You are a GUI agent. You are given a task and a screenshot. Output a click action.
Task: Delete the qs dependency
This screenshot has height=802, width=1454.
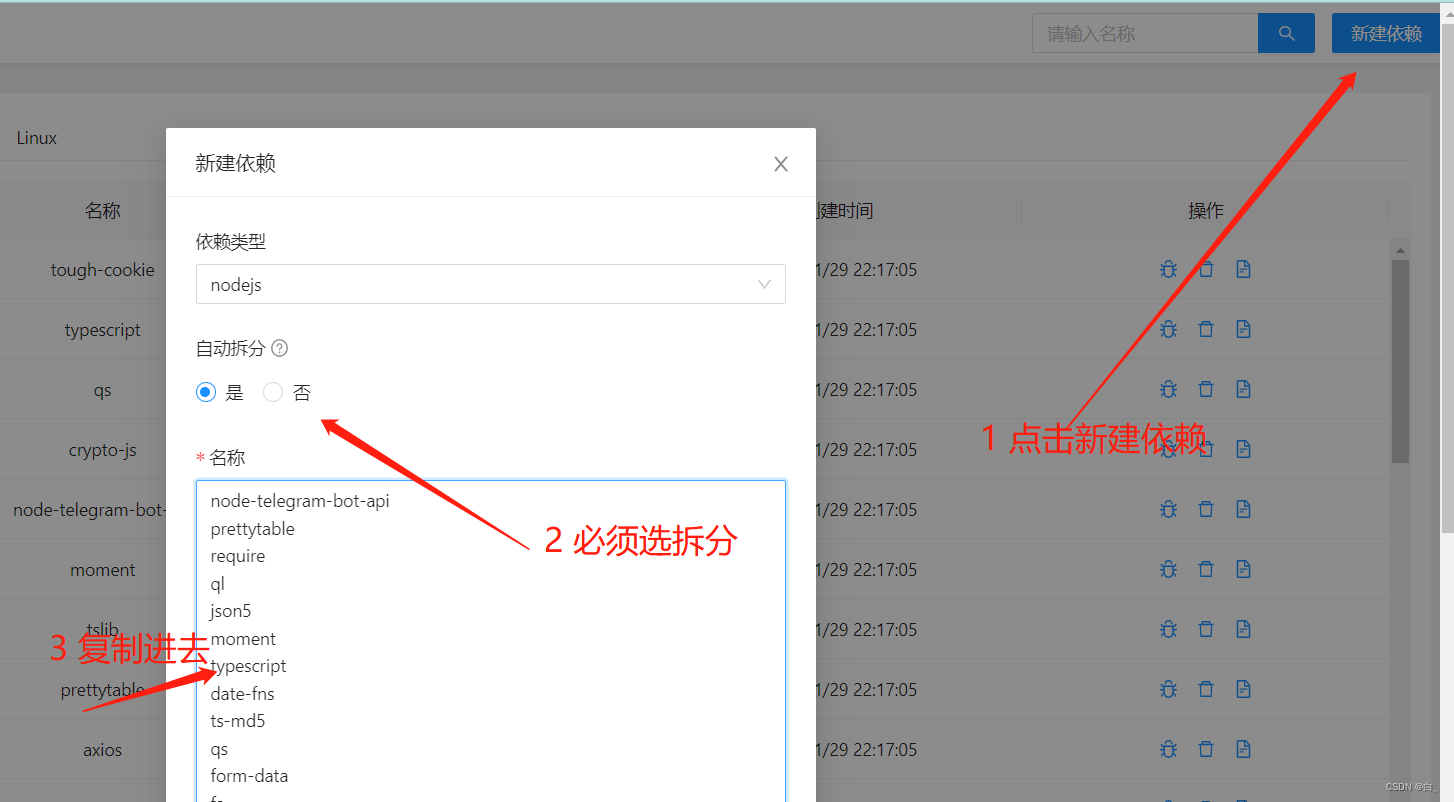coord(1206,389)
